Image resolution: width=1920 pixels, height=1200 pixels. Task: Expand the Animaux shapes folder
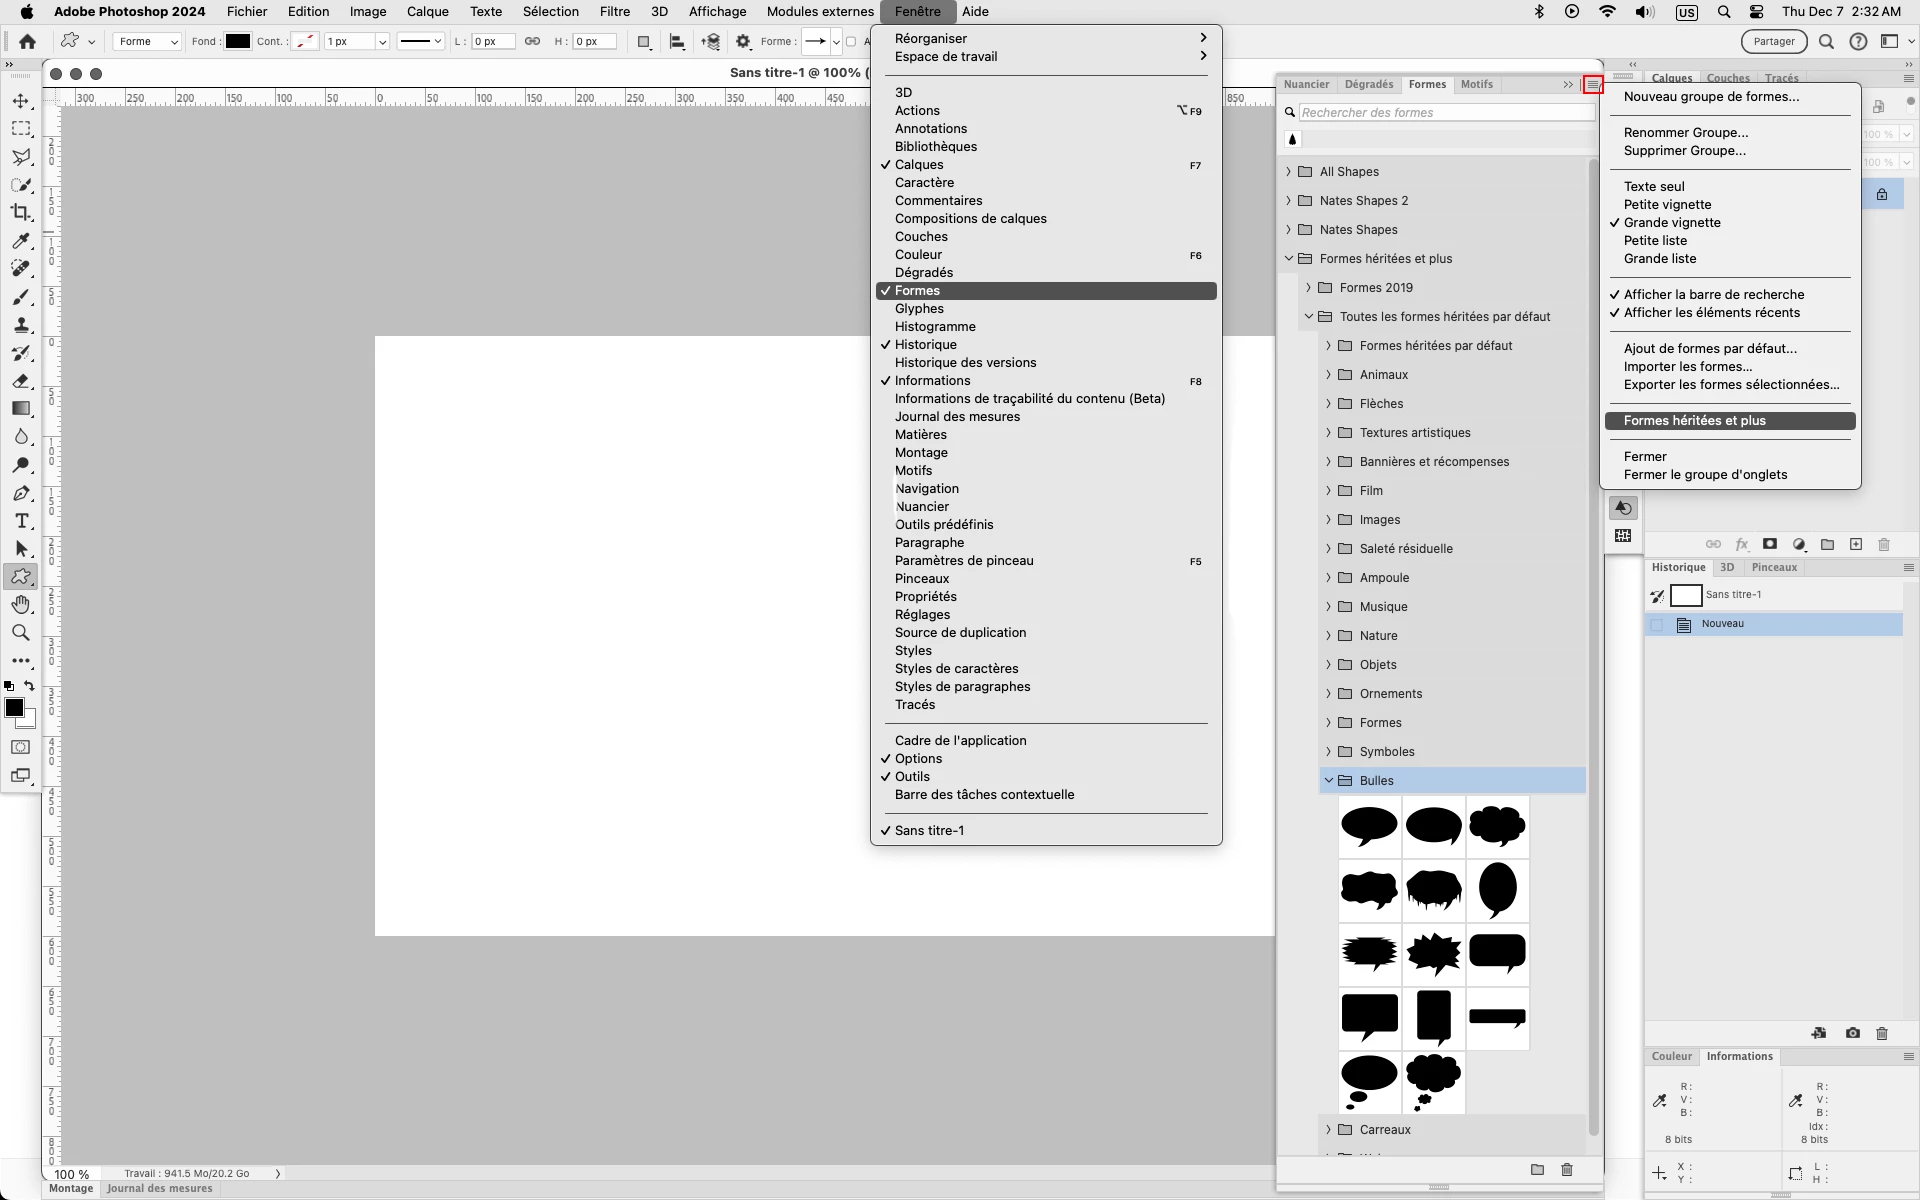pos(1329,375)
